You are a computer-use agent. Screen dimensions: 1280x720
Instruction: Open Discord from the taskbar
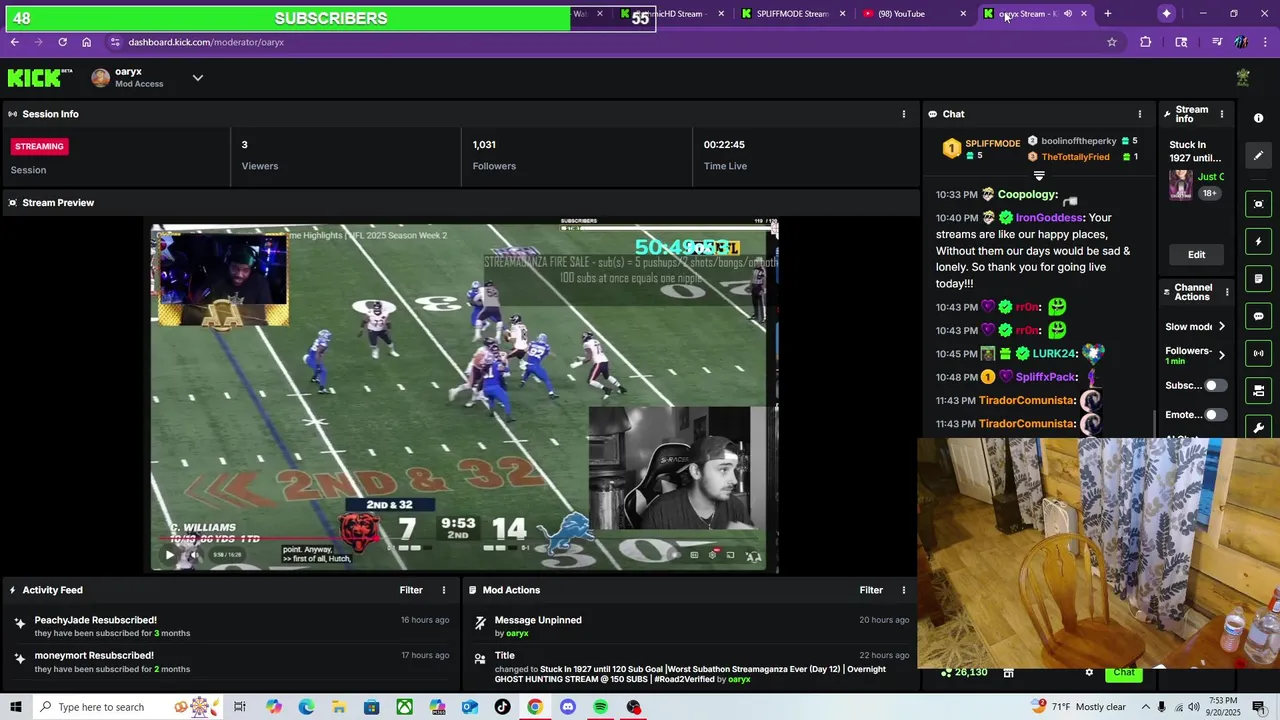[568, 707]
